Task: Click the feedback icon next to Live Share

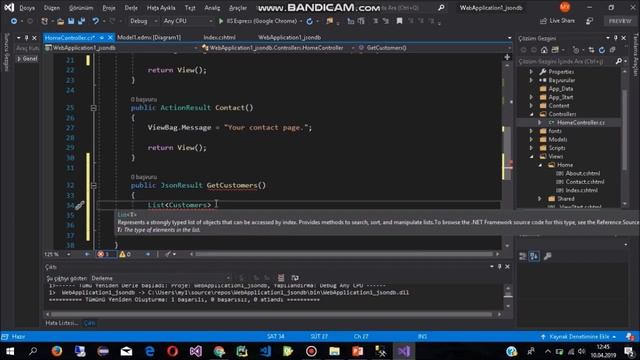Action: coord(589,21)
